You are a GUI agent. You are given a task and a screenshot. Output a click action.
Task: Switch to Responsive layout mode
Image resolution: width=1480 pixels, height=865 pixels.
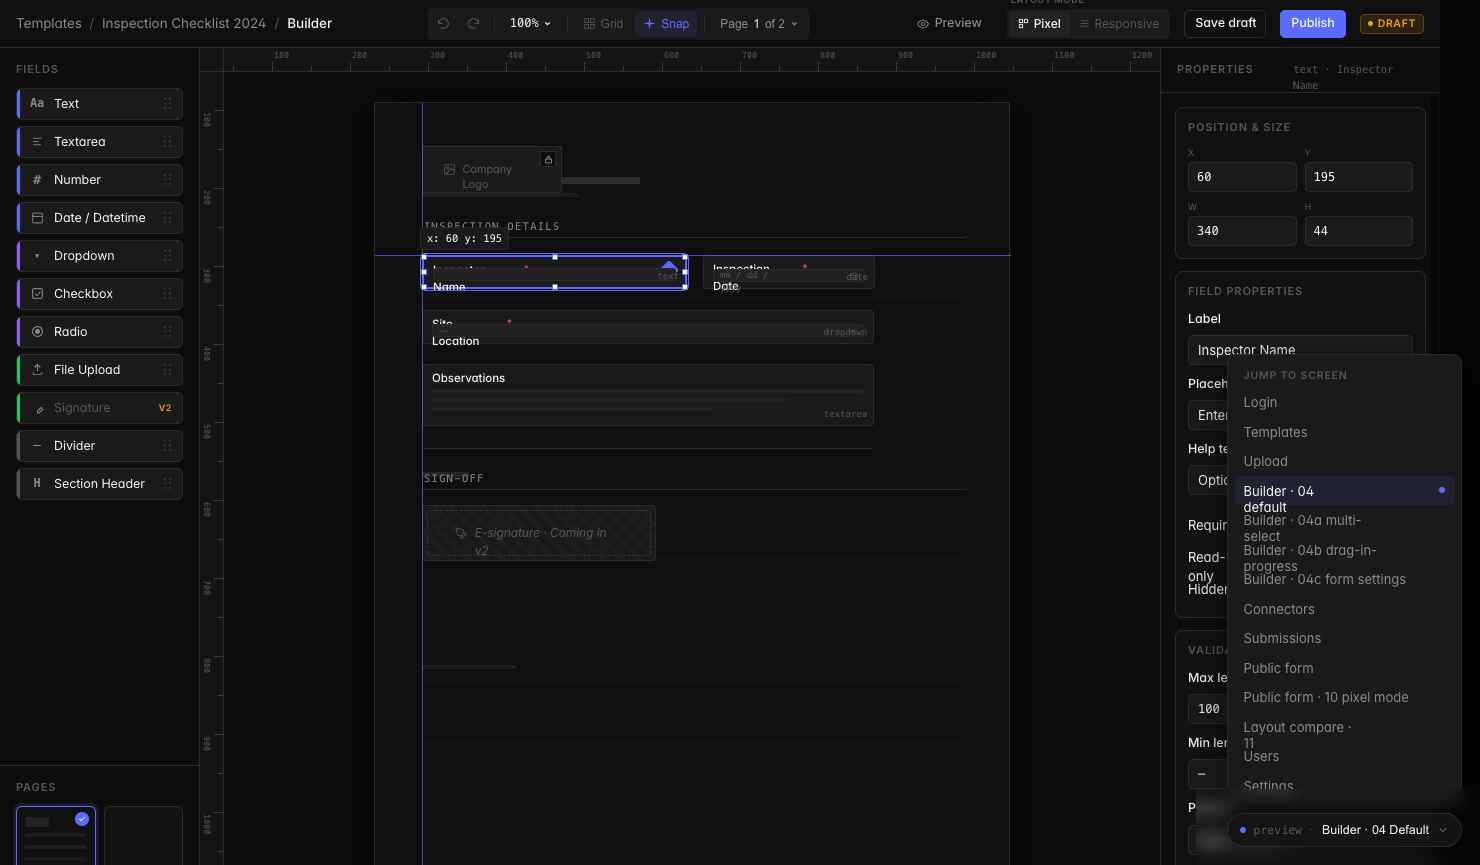coord(1118,23)
